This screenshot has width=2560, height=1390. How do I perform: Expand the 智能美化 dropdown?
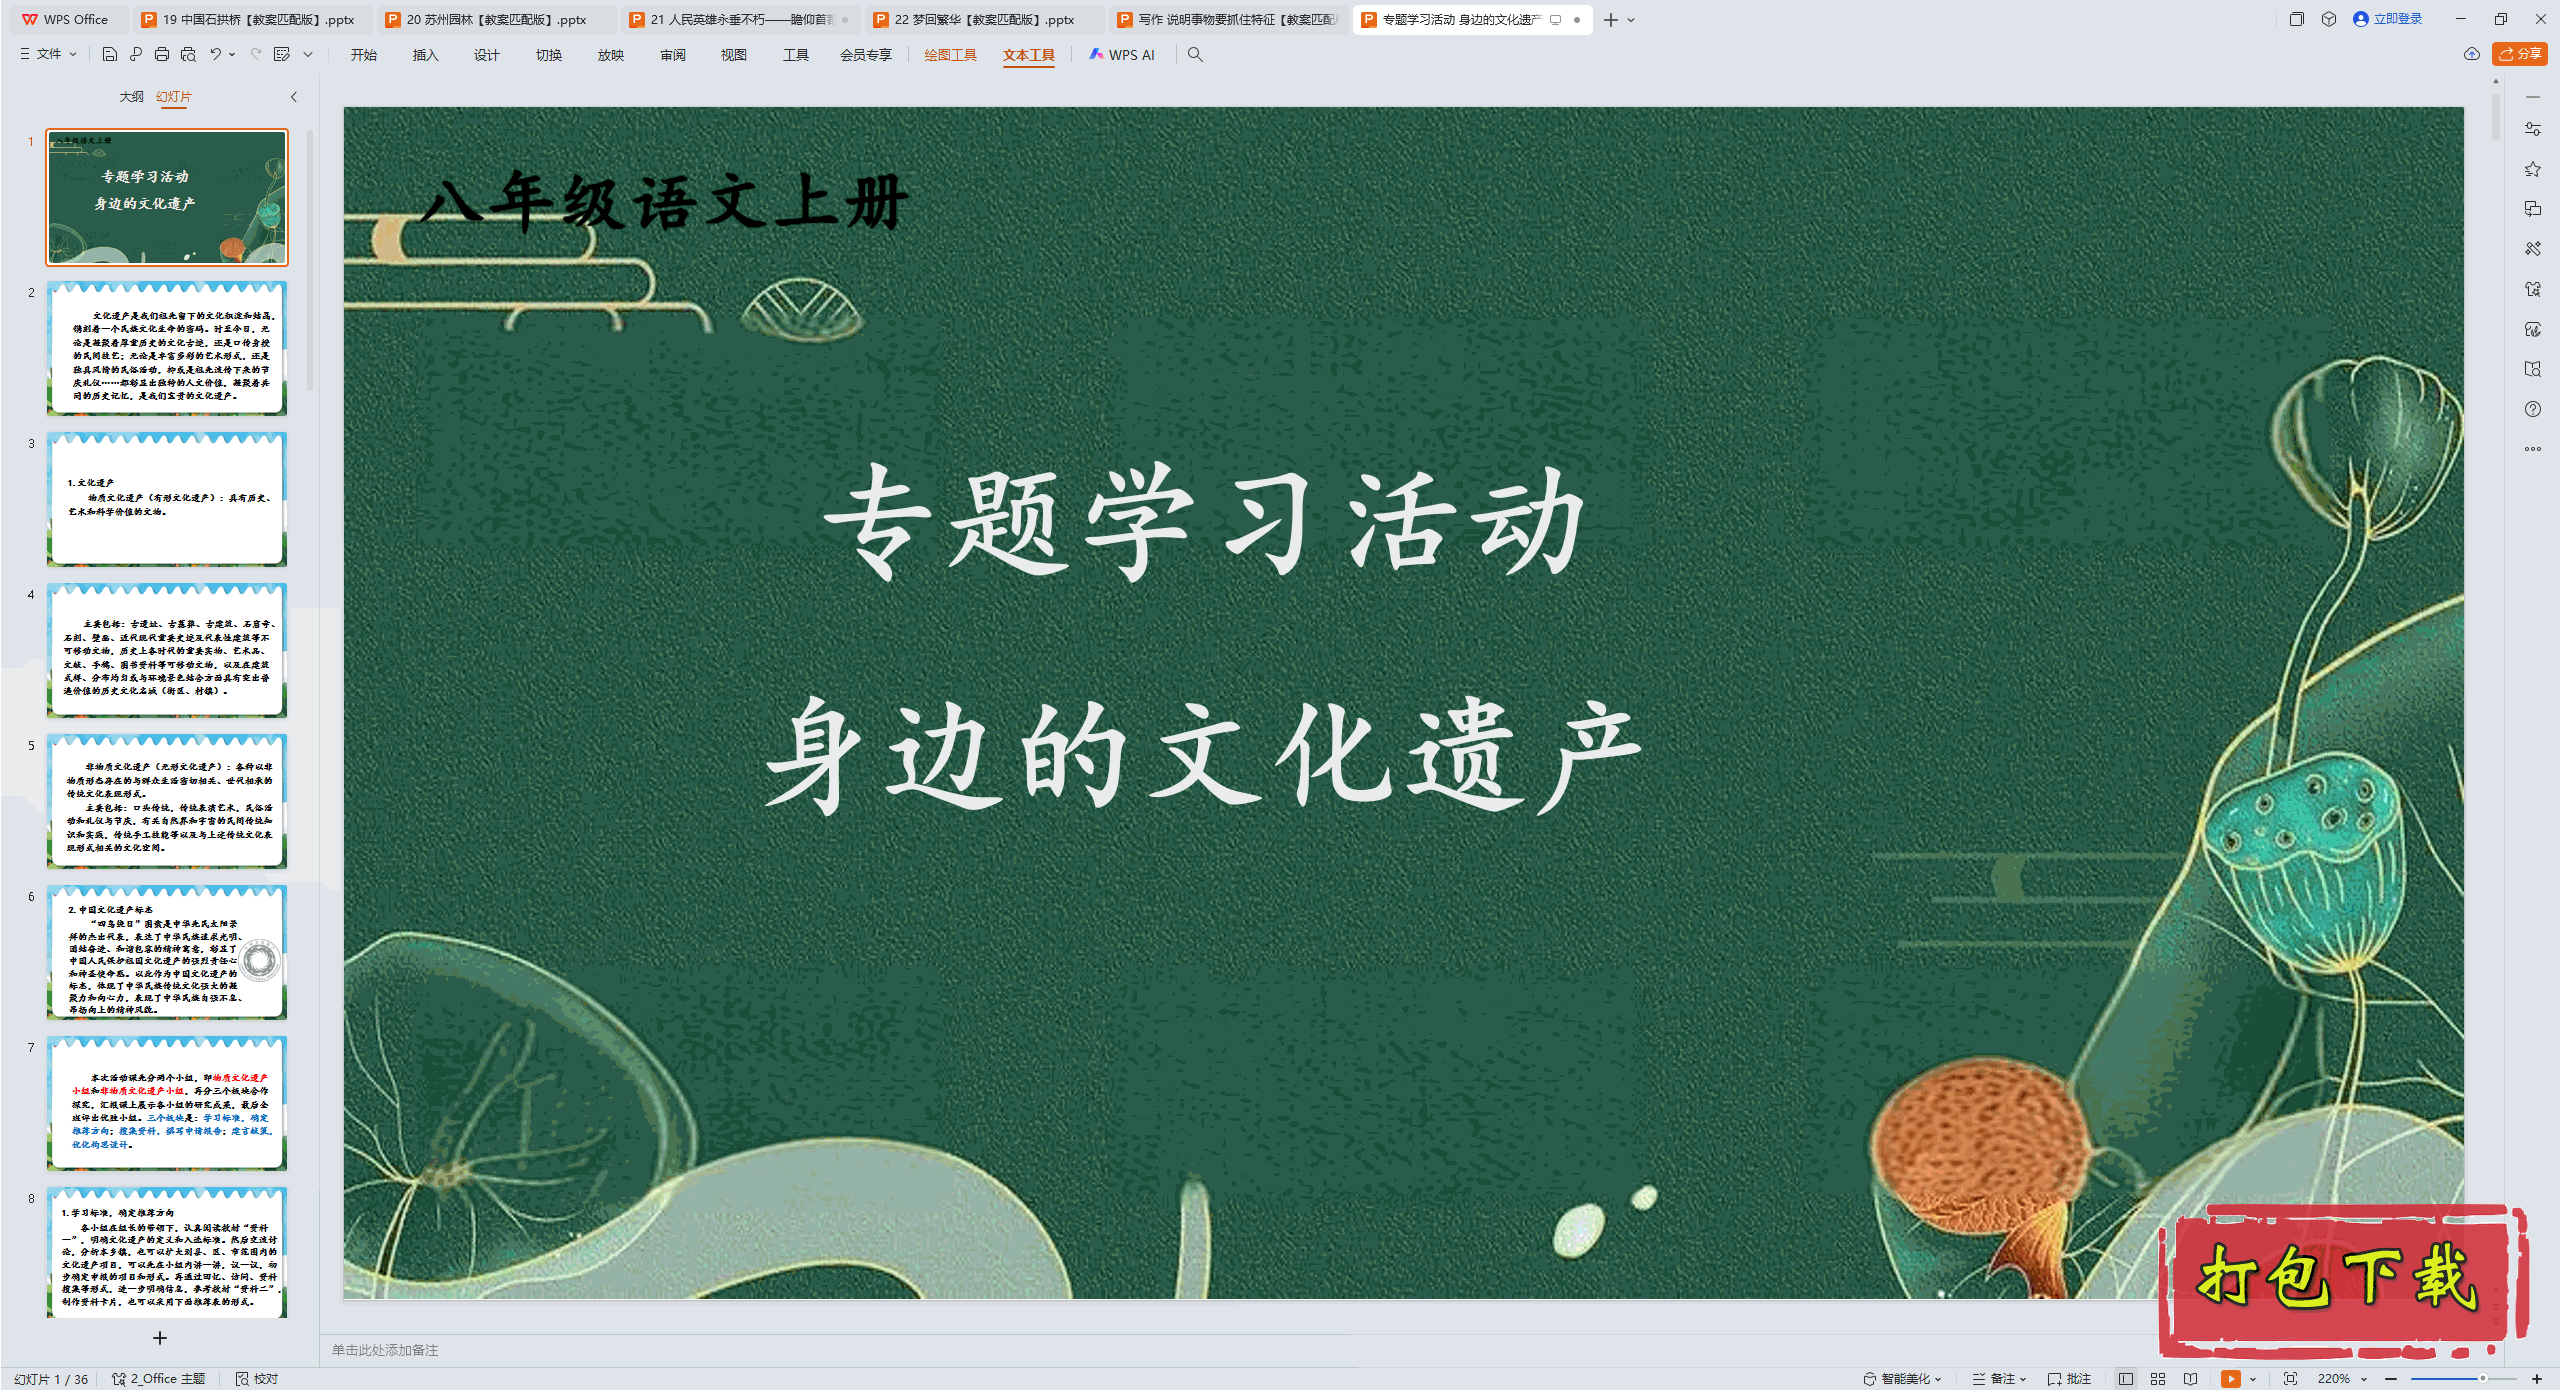(x=1904, y=1378)
